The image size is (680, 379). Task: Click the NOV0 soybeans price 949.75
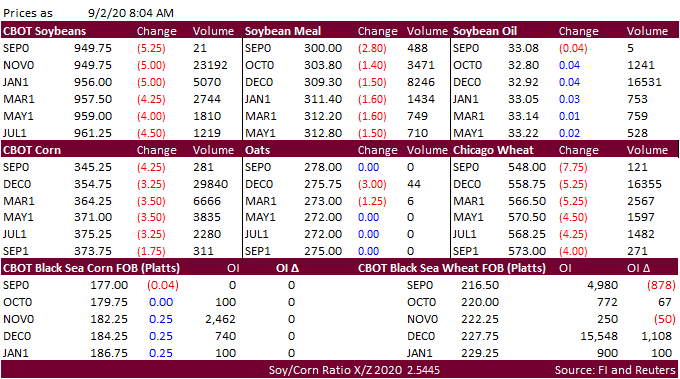(93, 65)
